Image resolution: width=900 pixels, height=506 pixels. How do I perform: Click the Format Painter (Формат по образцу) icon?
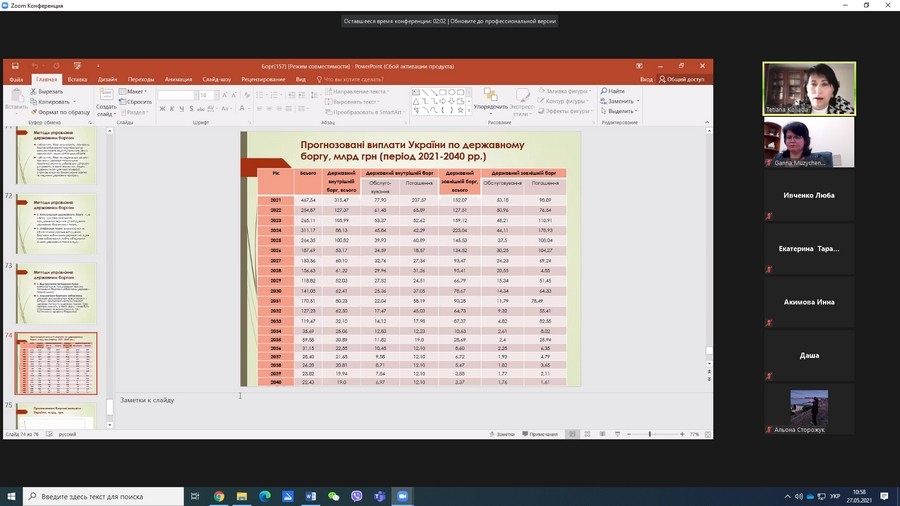click(x=33, y=112)
